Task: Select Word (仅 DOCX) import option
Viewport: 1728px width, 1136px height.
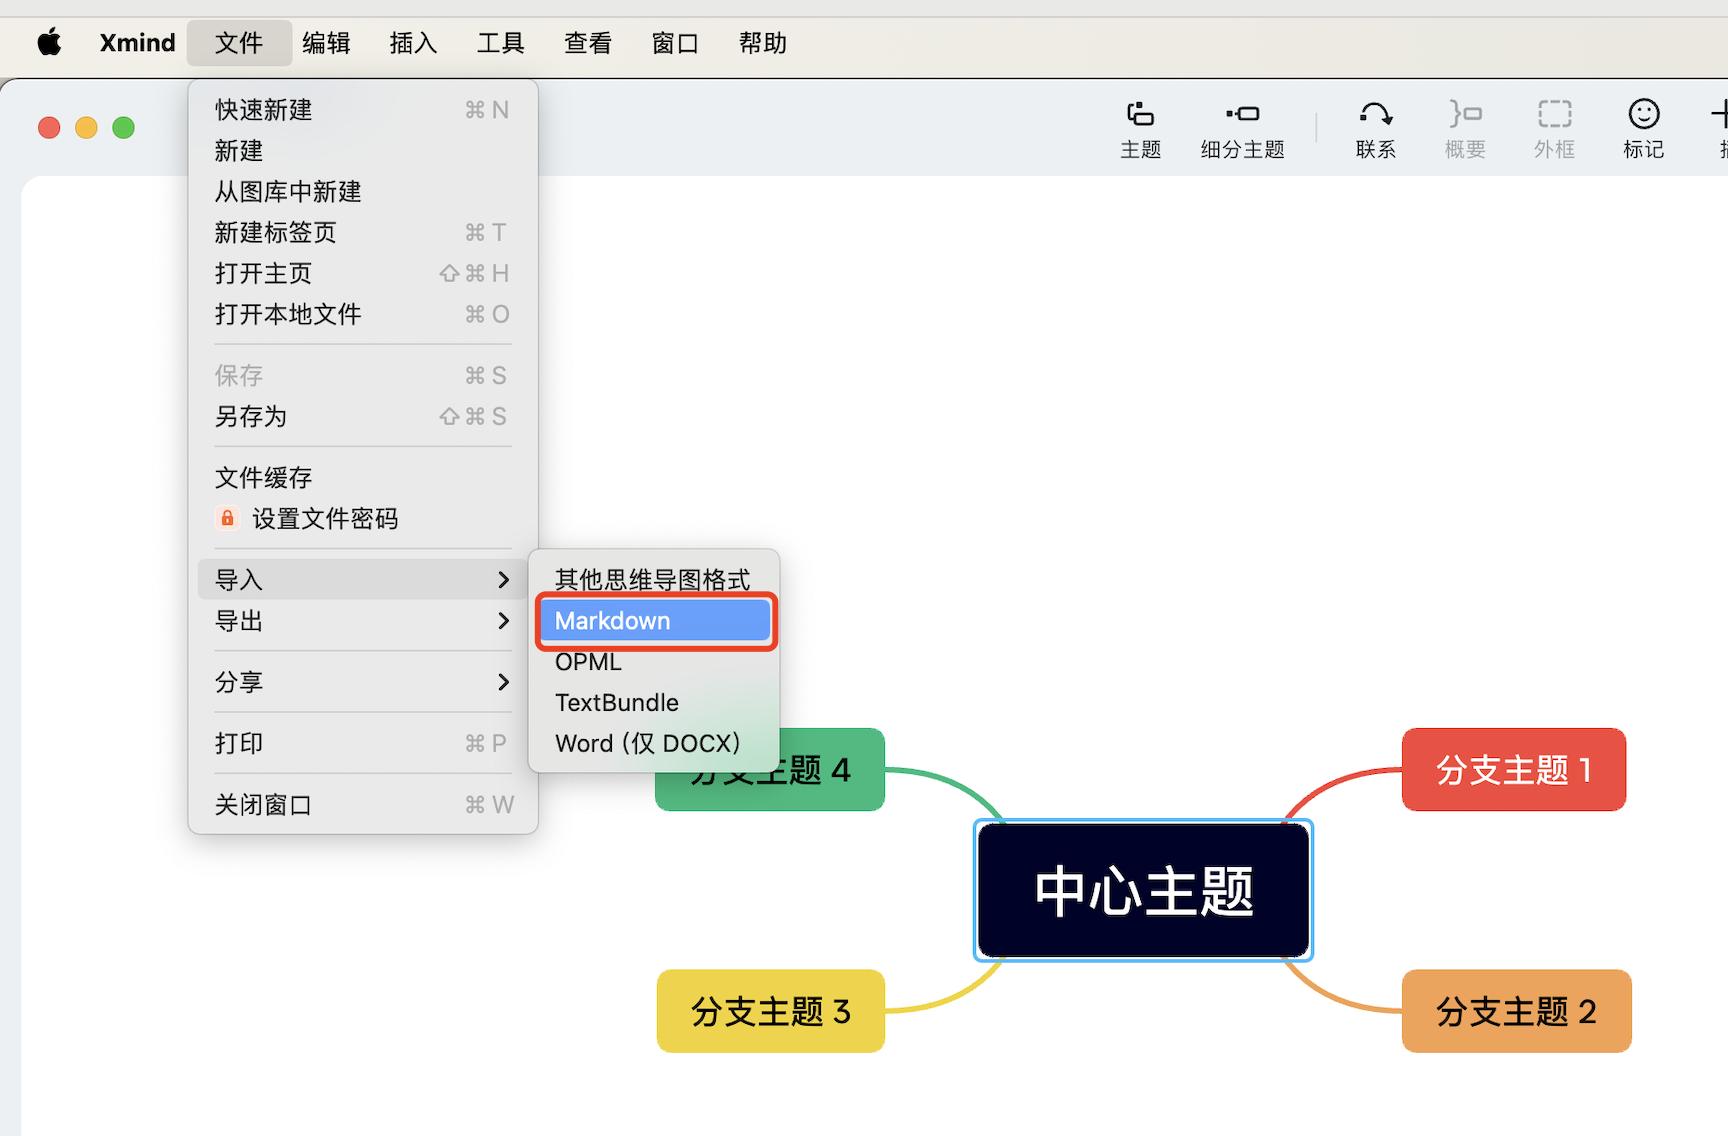Action: tap(654, 744)
